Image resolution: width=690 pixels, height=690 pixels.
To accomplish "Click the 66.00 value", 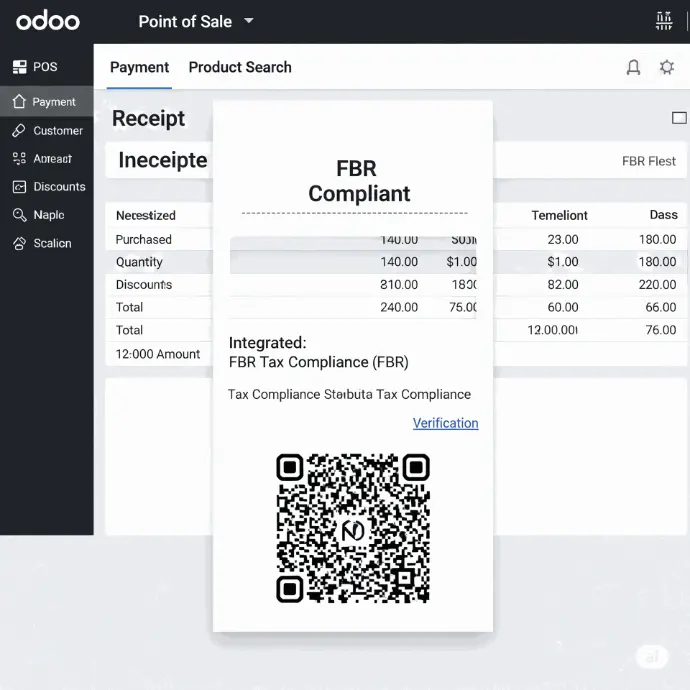I will pos(661,307).
